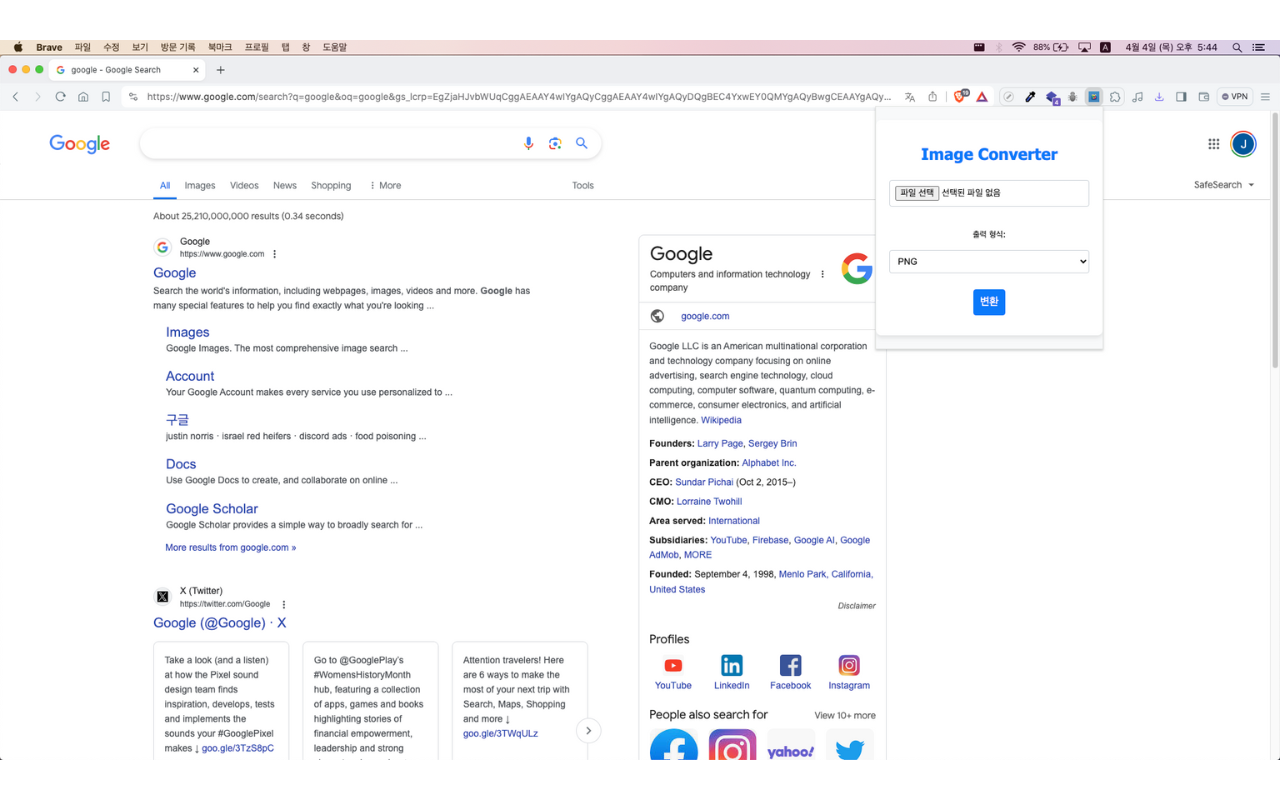Reload the current page
1280x800 pixels.
point(60,97)
